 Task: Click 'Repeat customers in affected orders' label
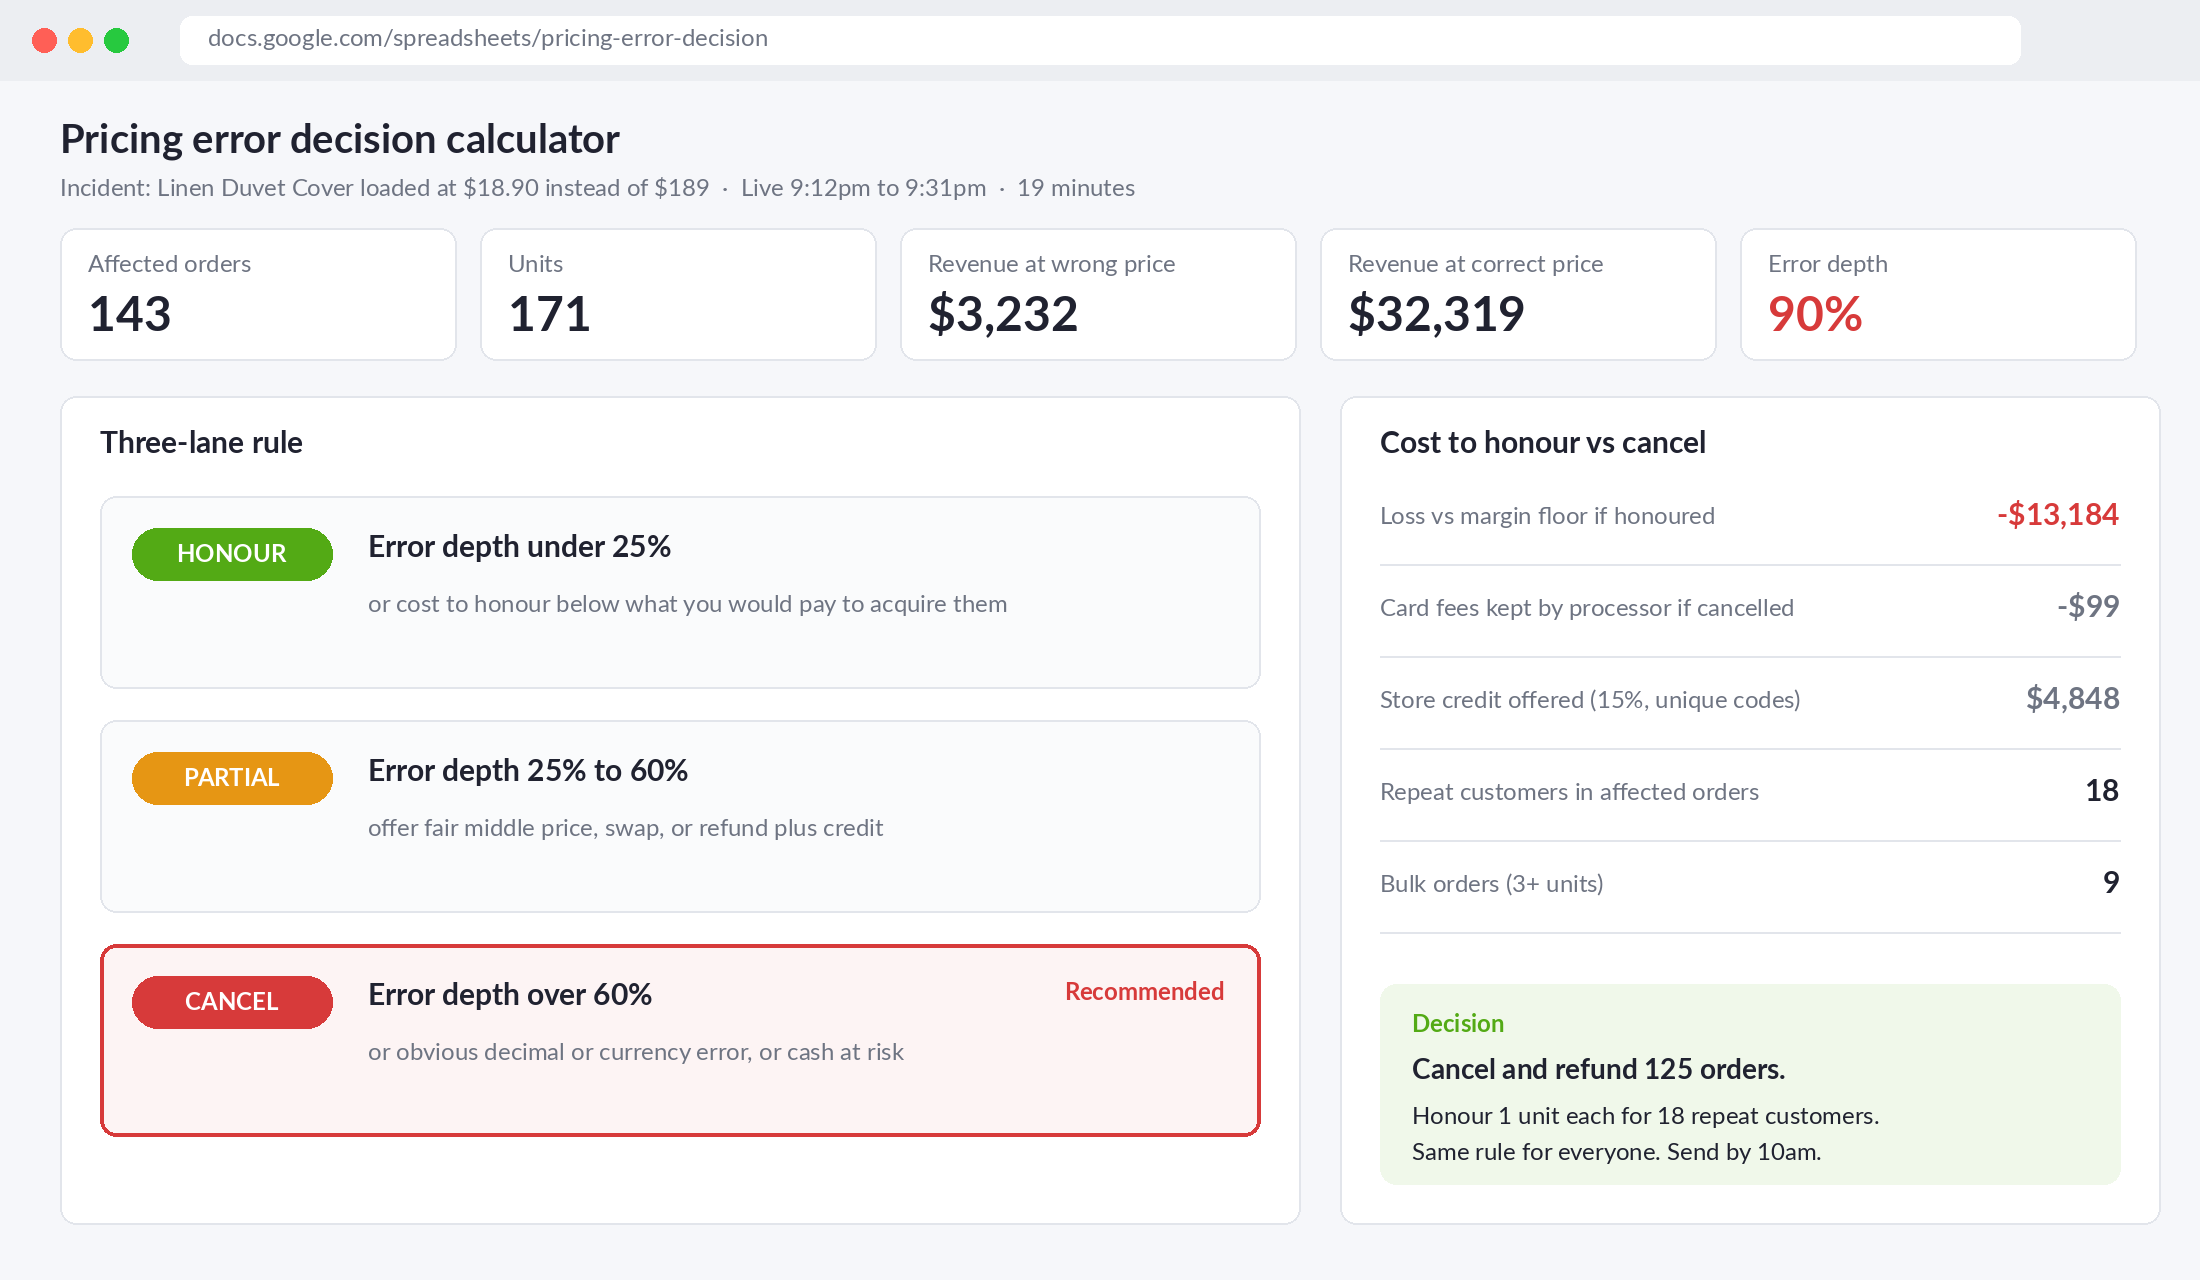tap(1569, 792)
